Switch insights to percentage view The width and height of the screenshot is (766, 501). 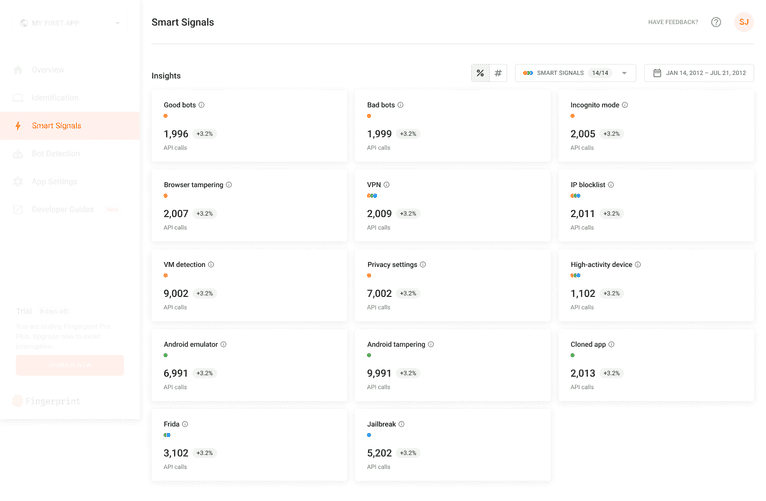480,73
